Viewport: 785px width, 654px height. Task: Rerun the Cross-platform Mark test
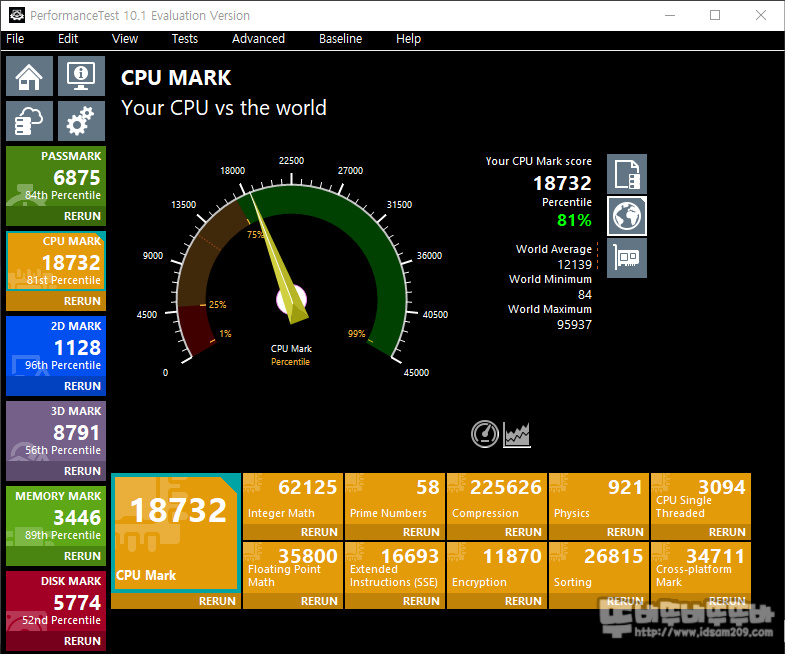727,601
